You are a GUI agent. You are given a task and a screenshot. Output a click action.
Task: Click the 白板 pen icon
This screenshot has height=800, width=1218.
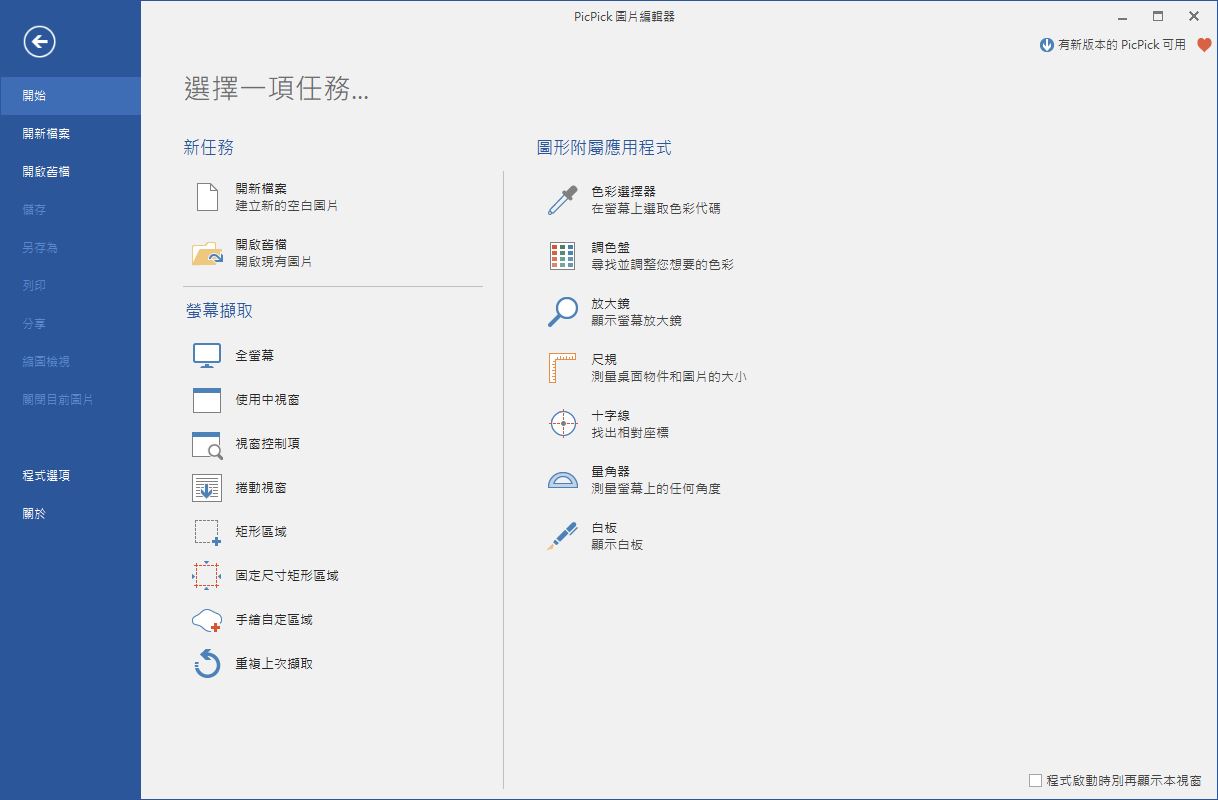[563, 535]
